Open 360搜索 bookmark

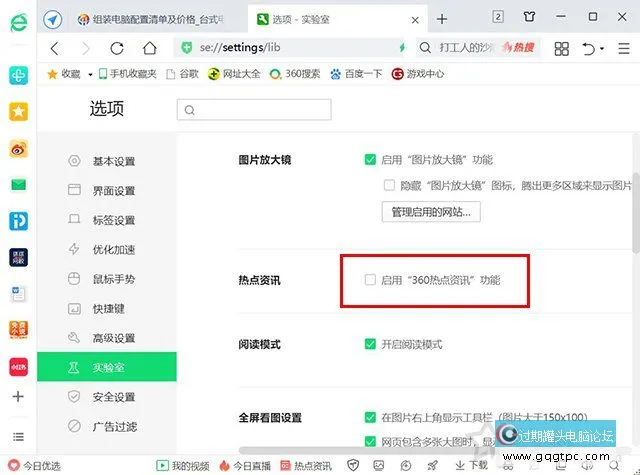click(295, 74)
